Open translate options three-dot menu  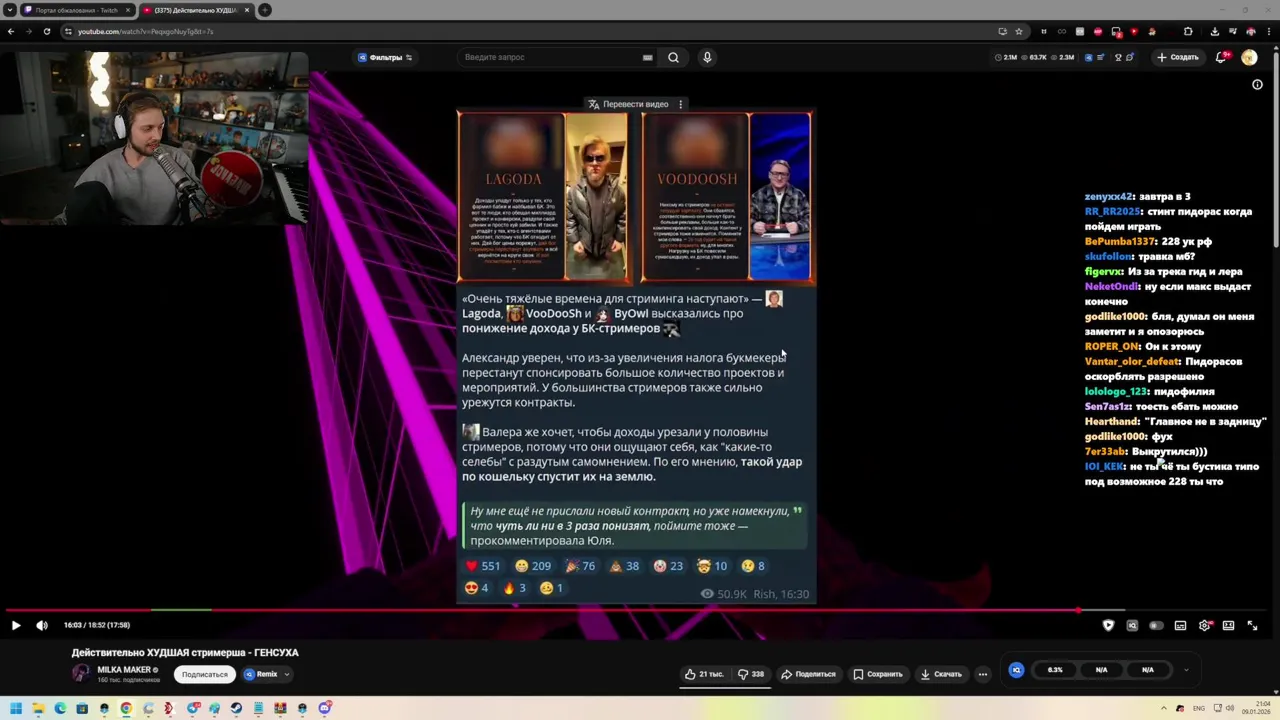(681, 104)
